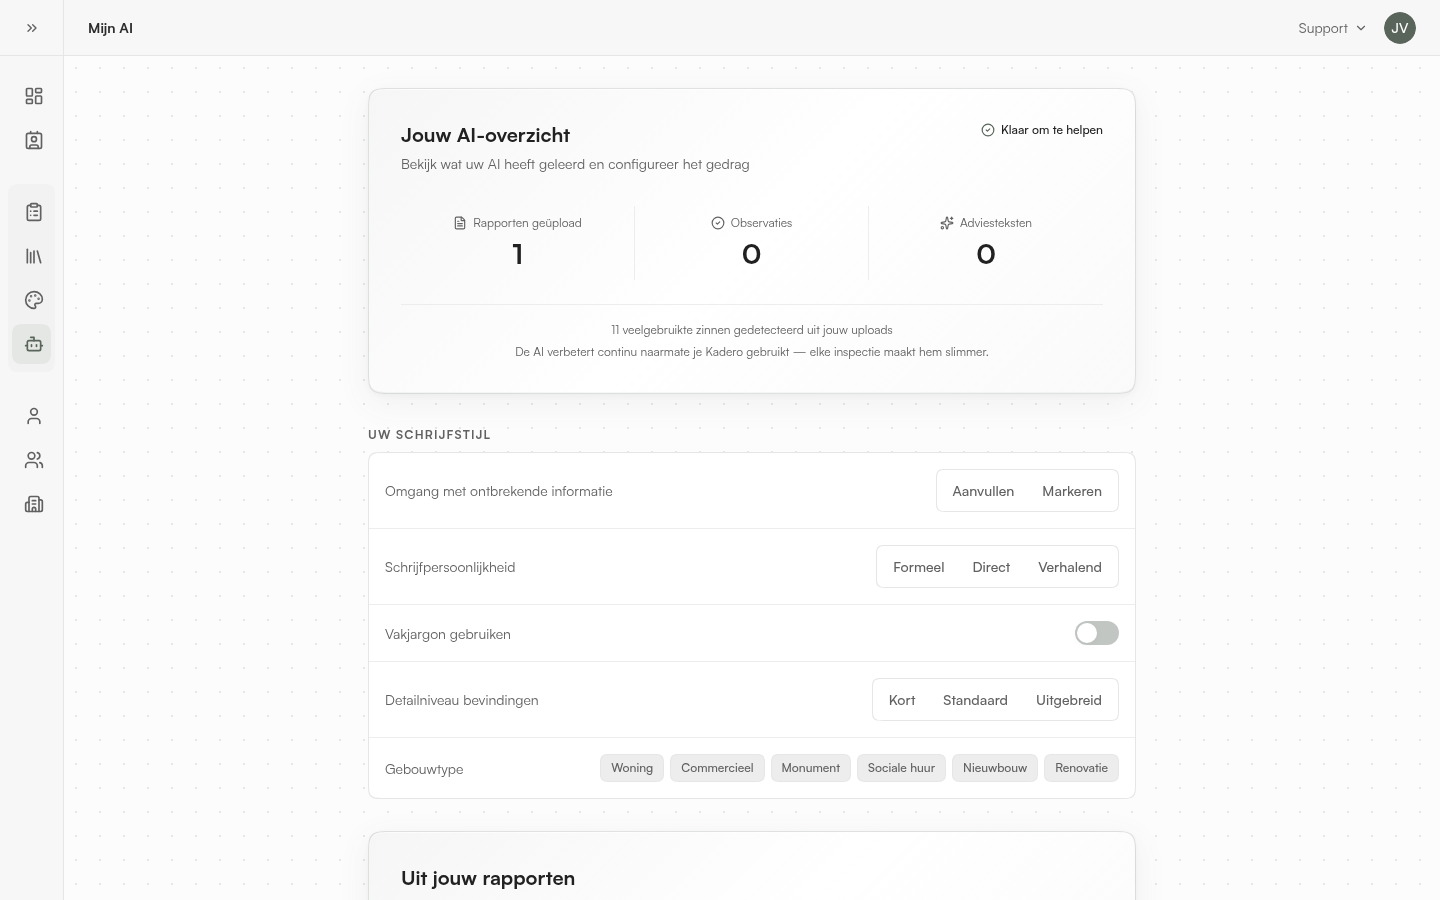Open the dashboard grid icon
Viewport: 1440px width, 900px height.
(34, 96)
